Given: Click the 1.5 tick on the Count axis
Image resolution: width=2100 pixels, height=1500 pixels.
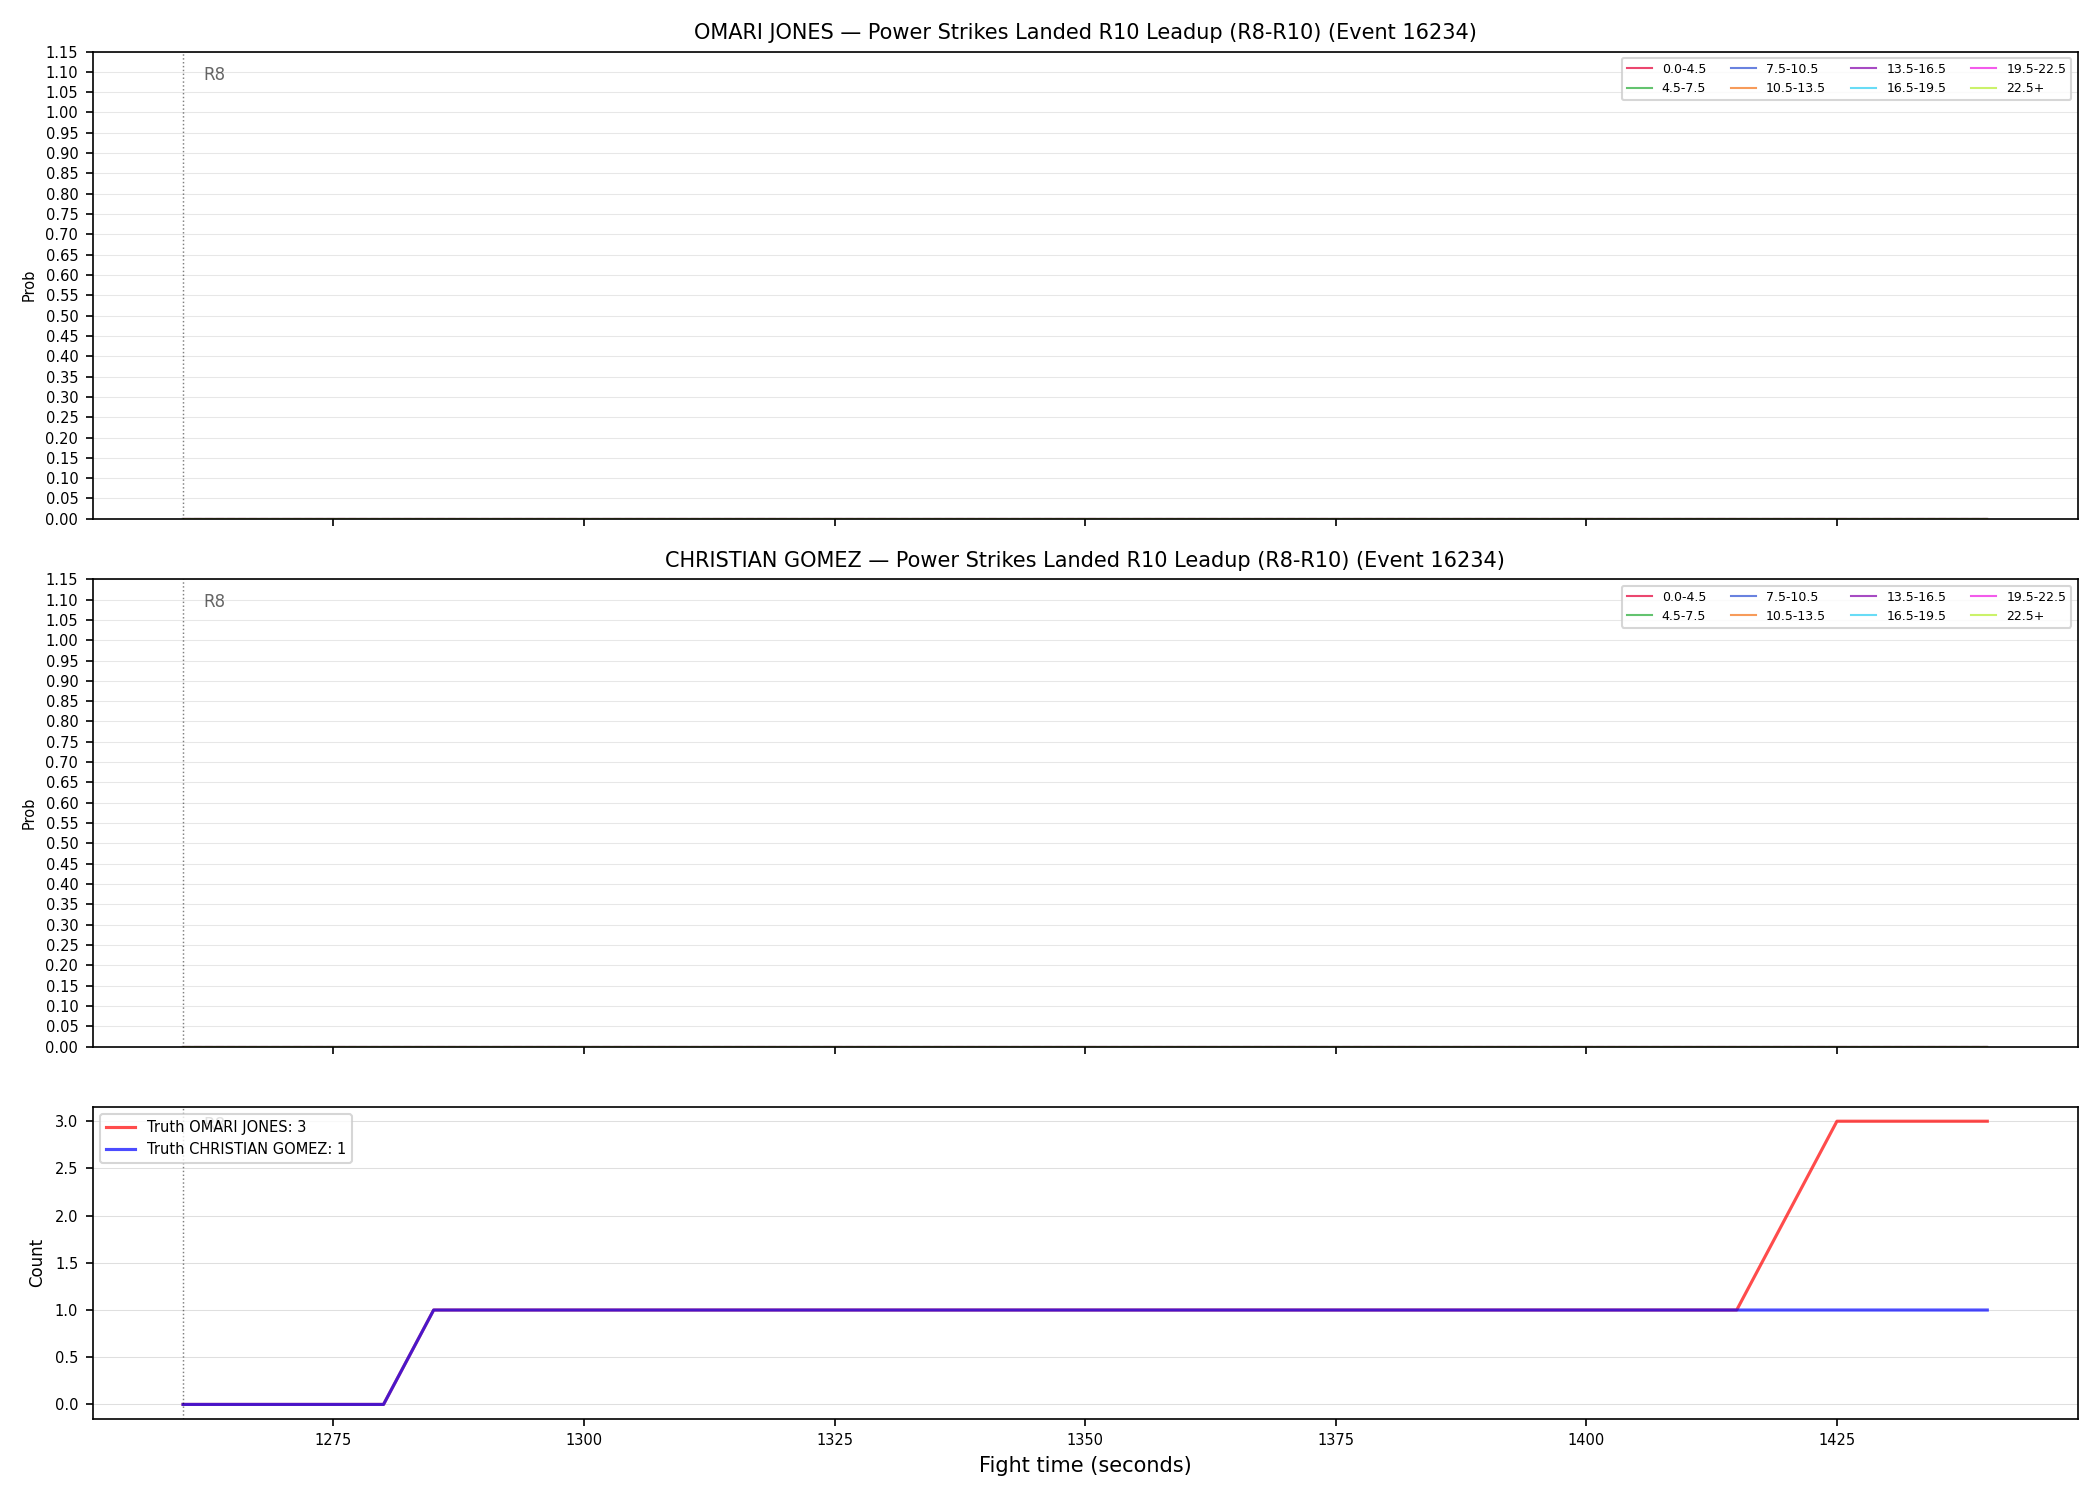Looking at the screenshot, I should (x=67, y=1263).
